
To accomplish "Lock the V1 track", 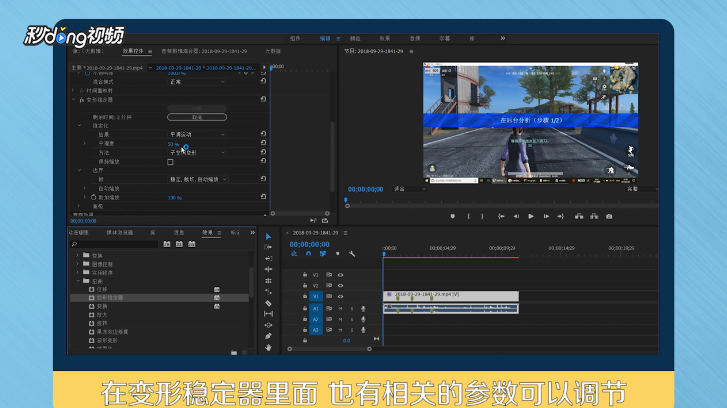I will click(x=305, y=296).
